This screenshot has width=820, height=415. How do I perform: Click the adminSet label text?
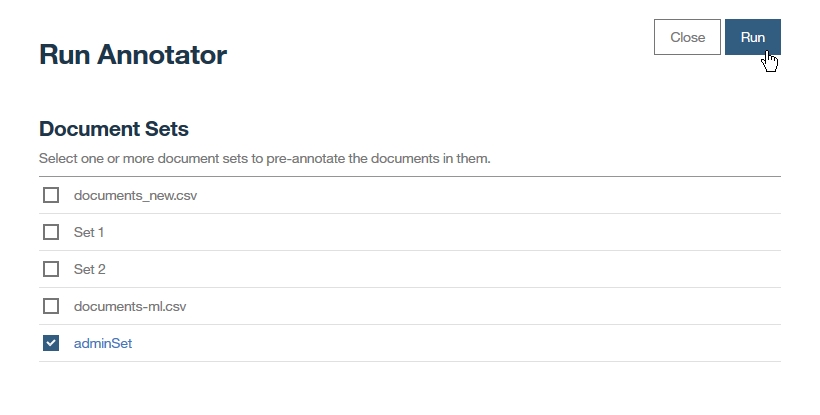103,343
